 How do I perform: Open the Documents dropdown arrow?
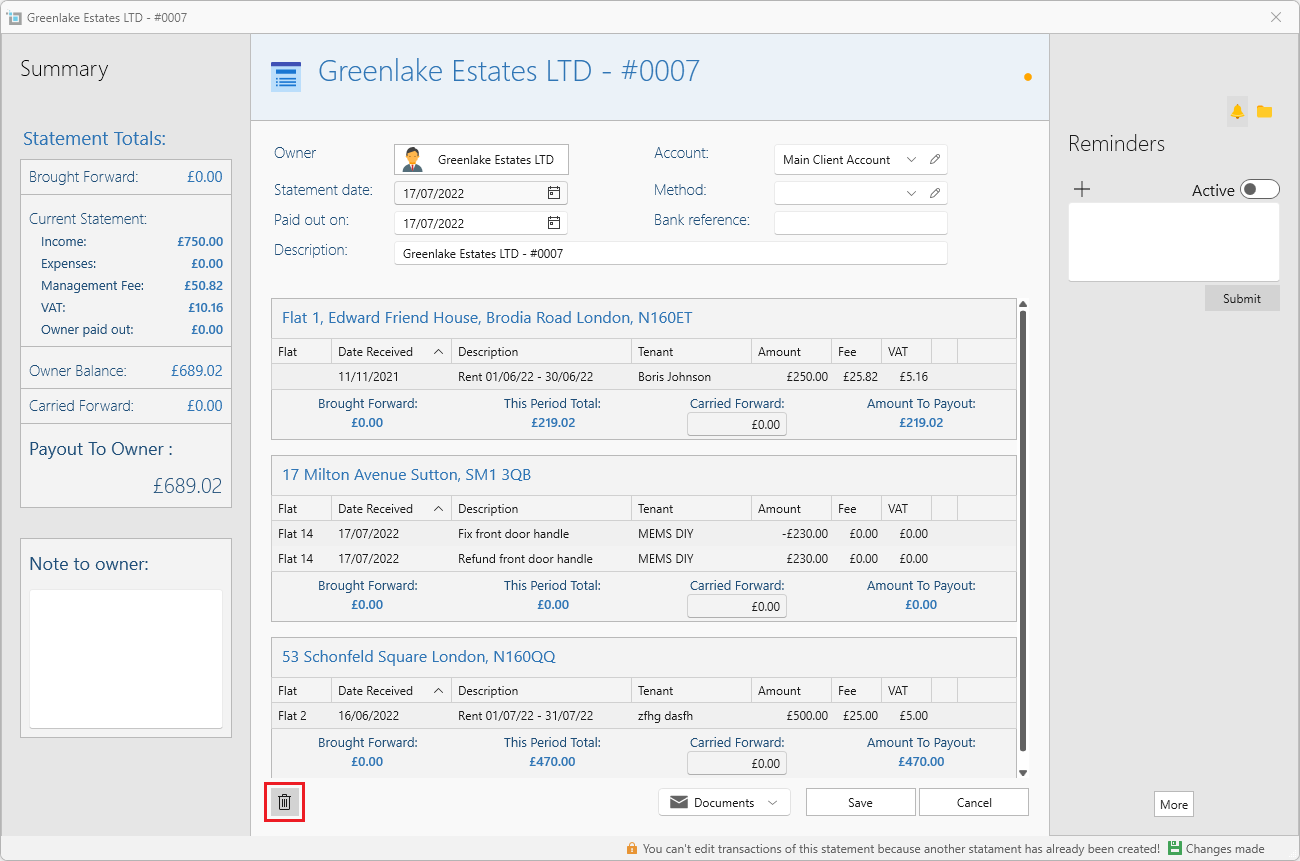click(772, 802)
